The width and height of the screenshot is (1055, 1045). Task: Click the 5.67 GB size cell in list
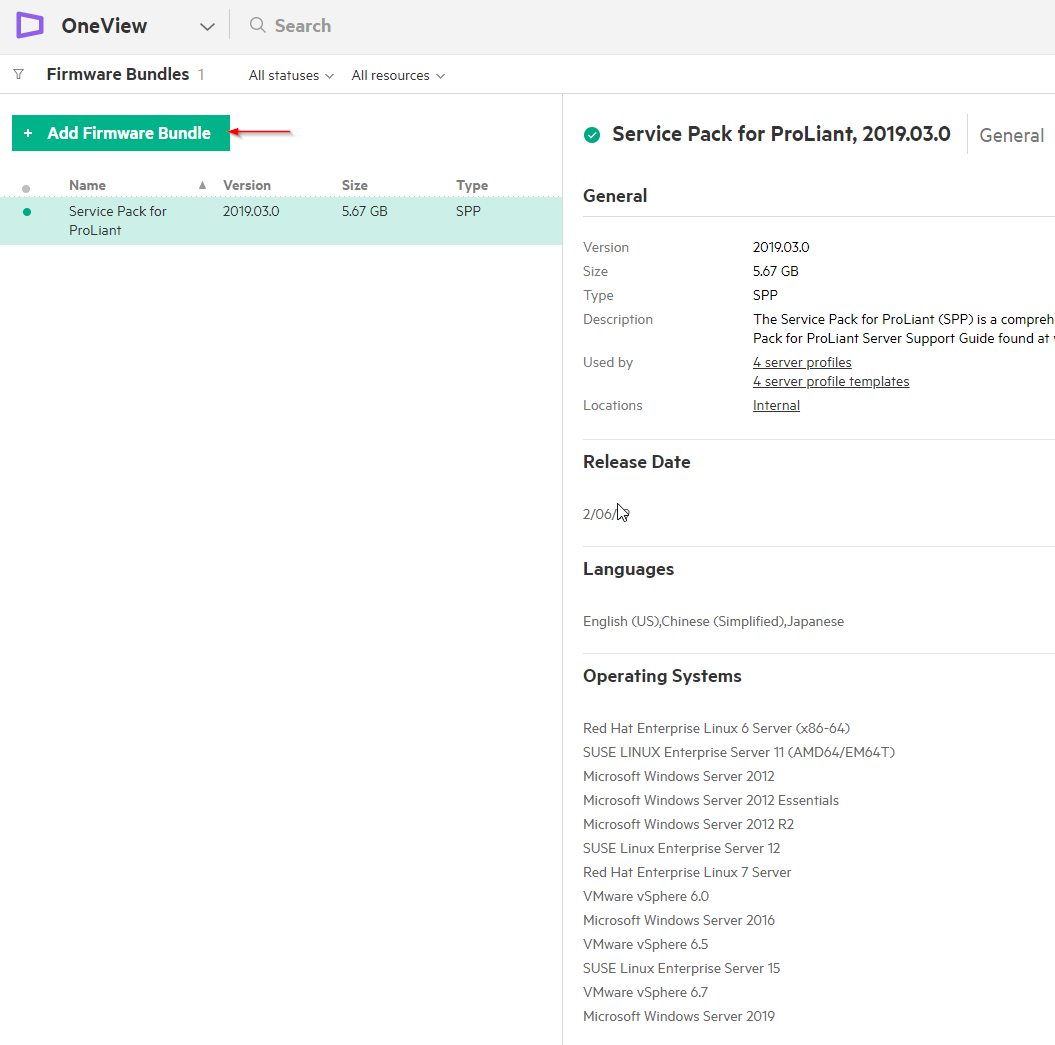[x=364, y=211]
